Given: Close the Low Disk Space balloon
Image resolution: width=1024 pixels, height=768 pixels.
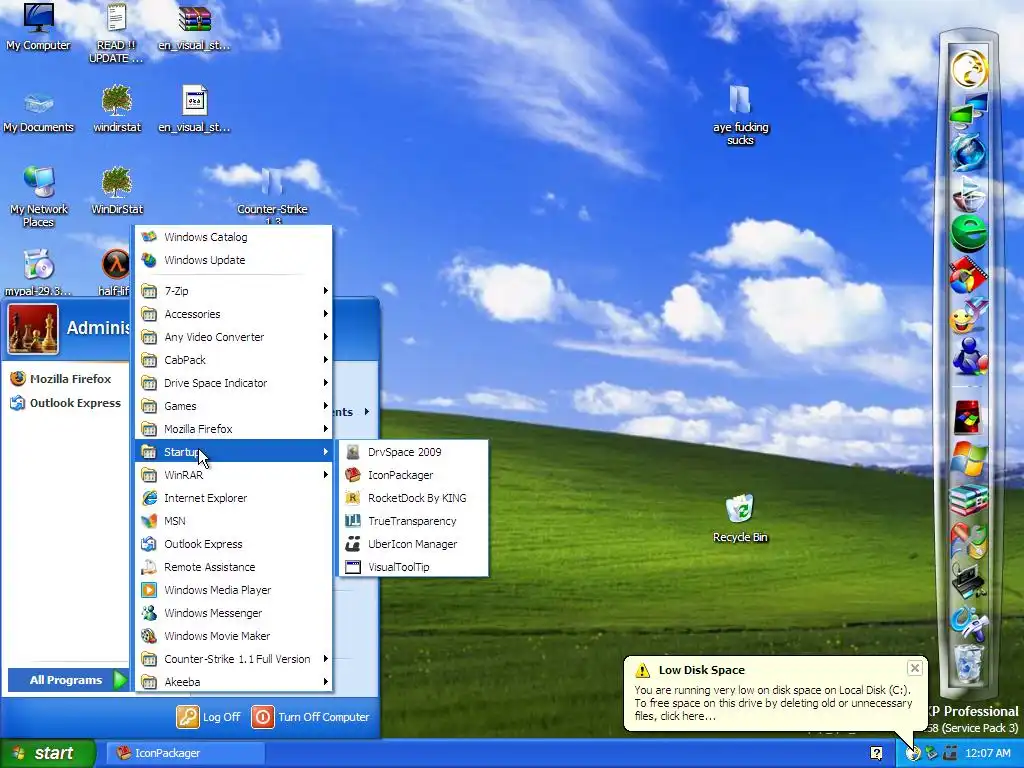Looking at the screenshot, I should point(914,668).
